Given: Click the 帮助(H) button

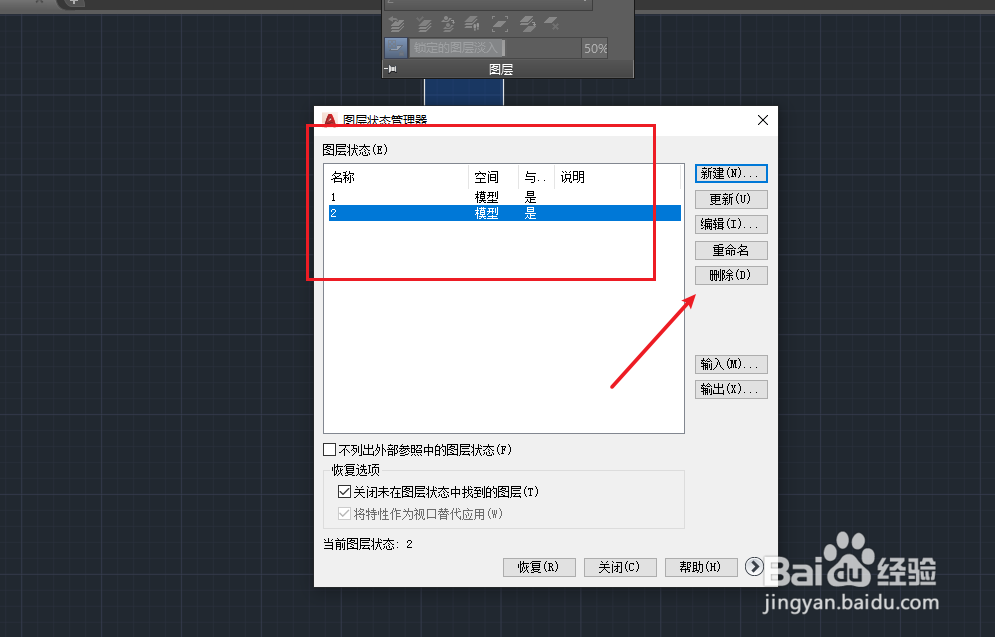Looking at the screenshot, I should point(701,567).
